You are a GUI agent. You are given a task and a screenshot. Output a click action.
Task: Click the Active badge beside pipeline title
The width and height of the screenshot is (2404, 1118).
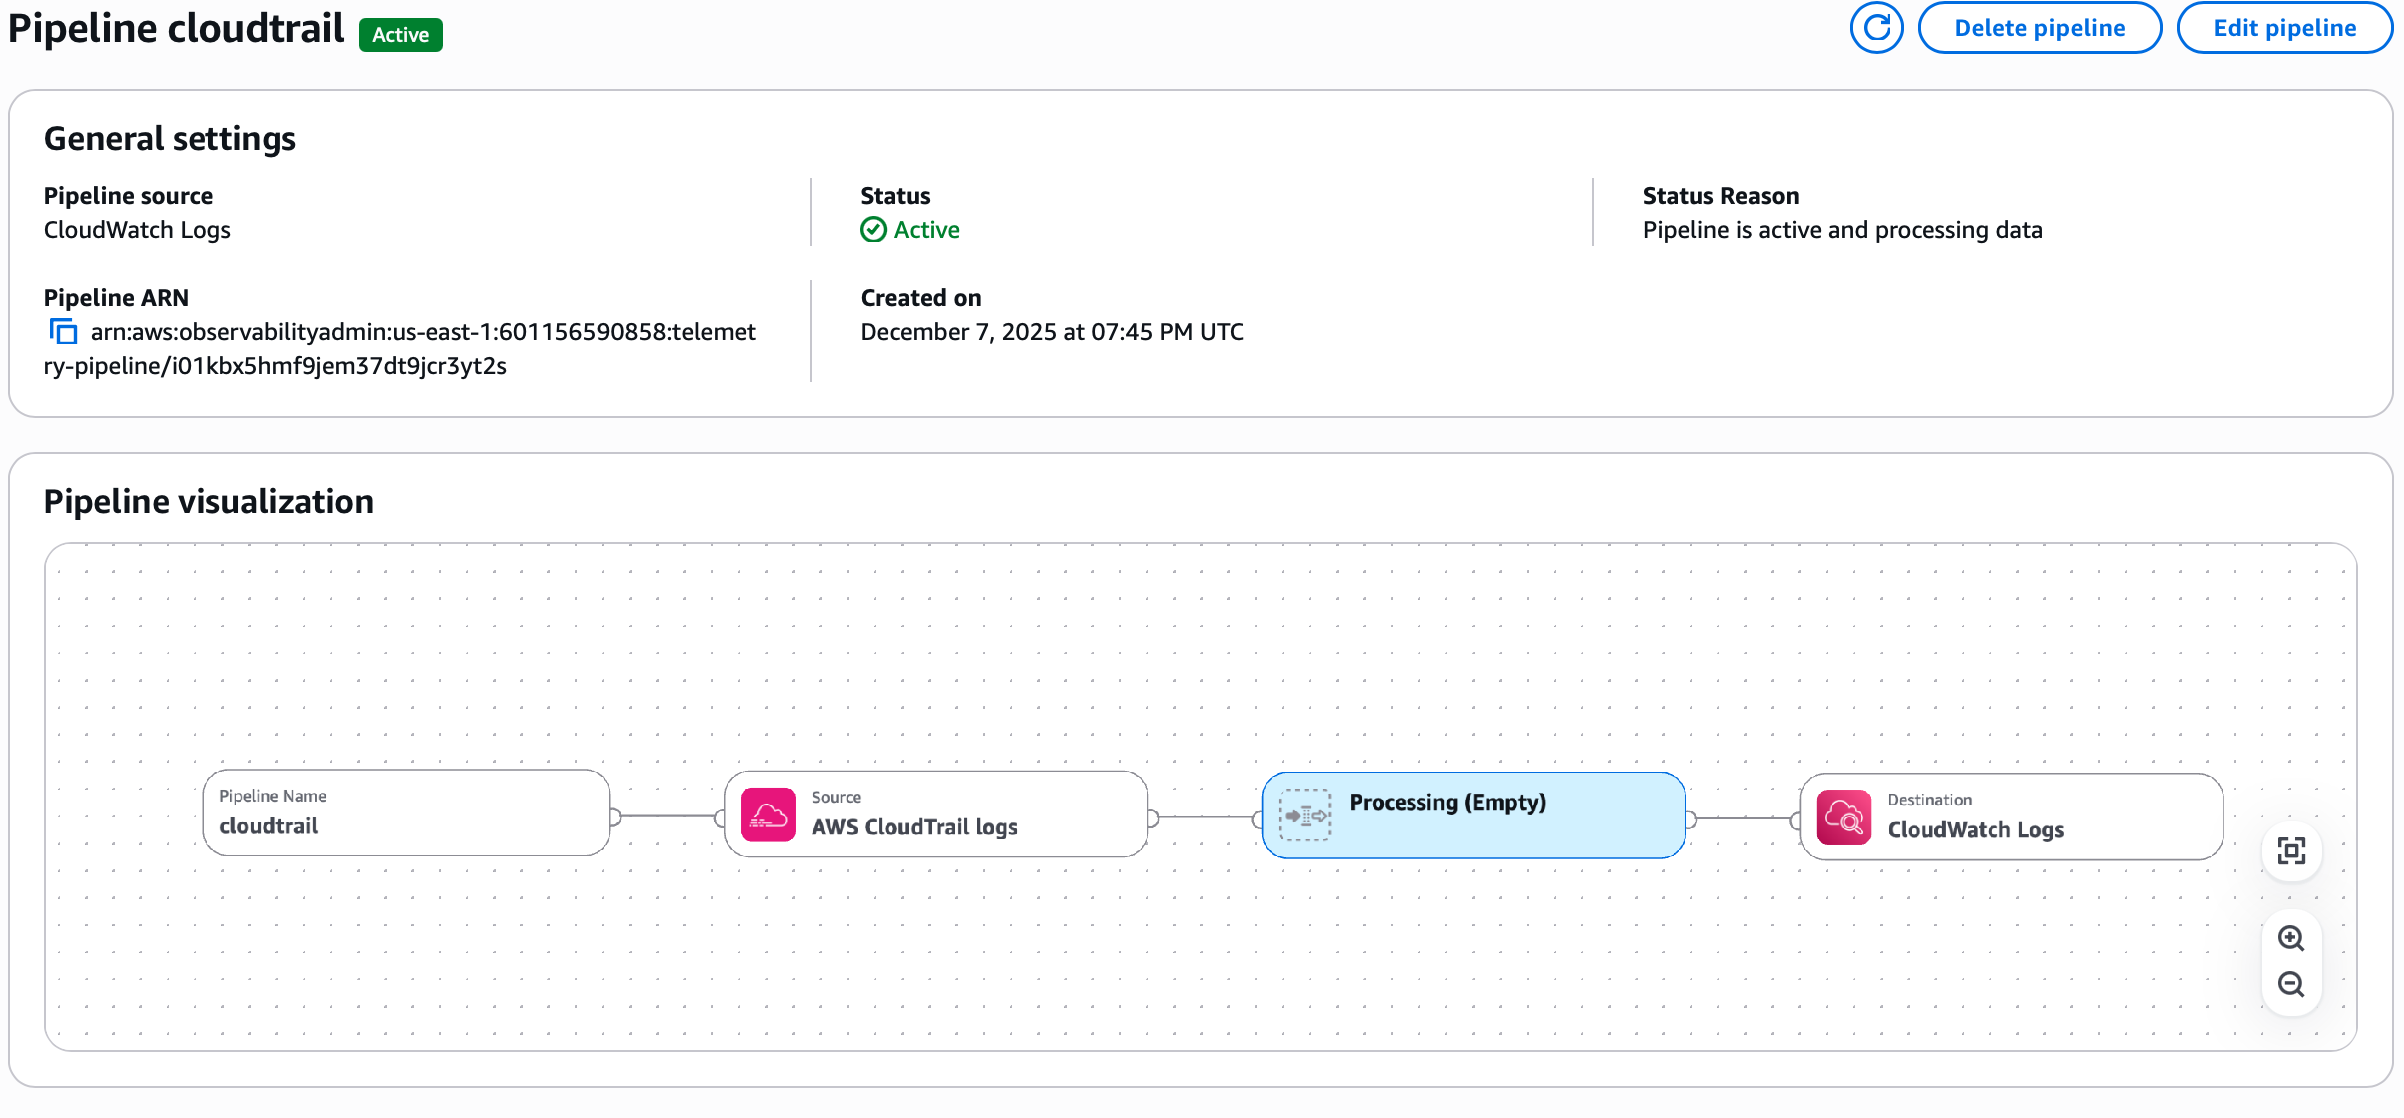point(400,35)
